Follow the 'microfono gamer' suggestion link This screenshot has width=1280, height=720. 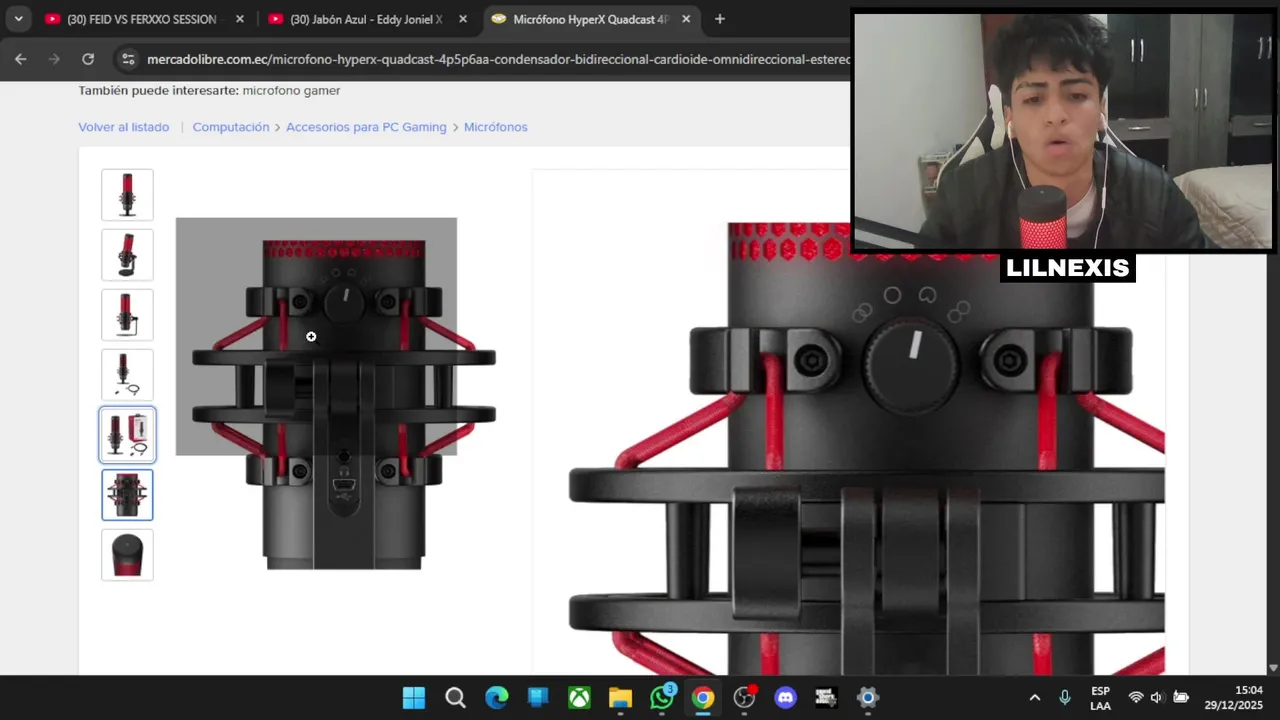tap(291, 90)
